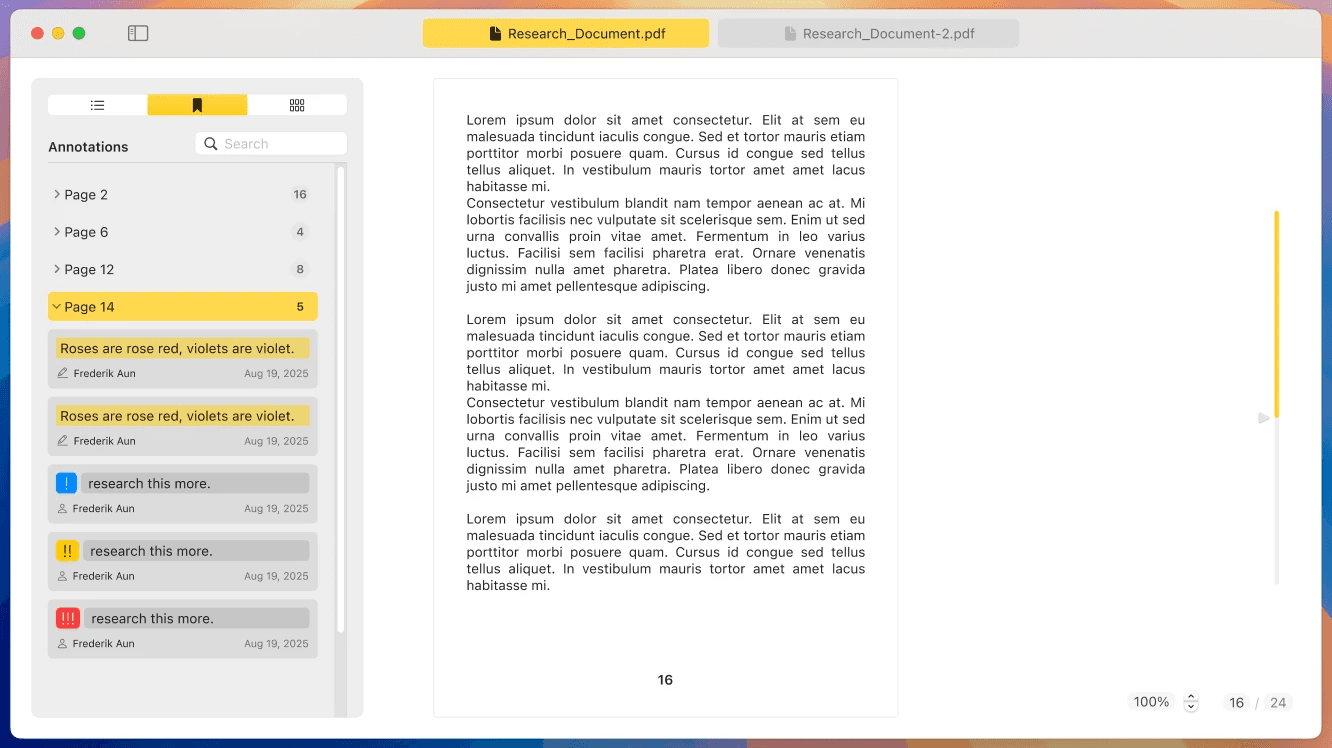
Task: Click the triangle marker beside document scrollbar
Action: click(x=1264, y=418)
